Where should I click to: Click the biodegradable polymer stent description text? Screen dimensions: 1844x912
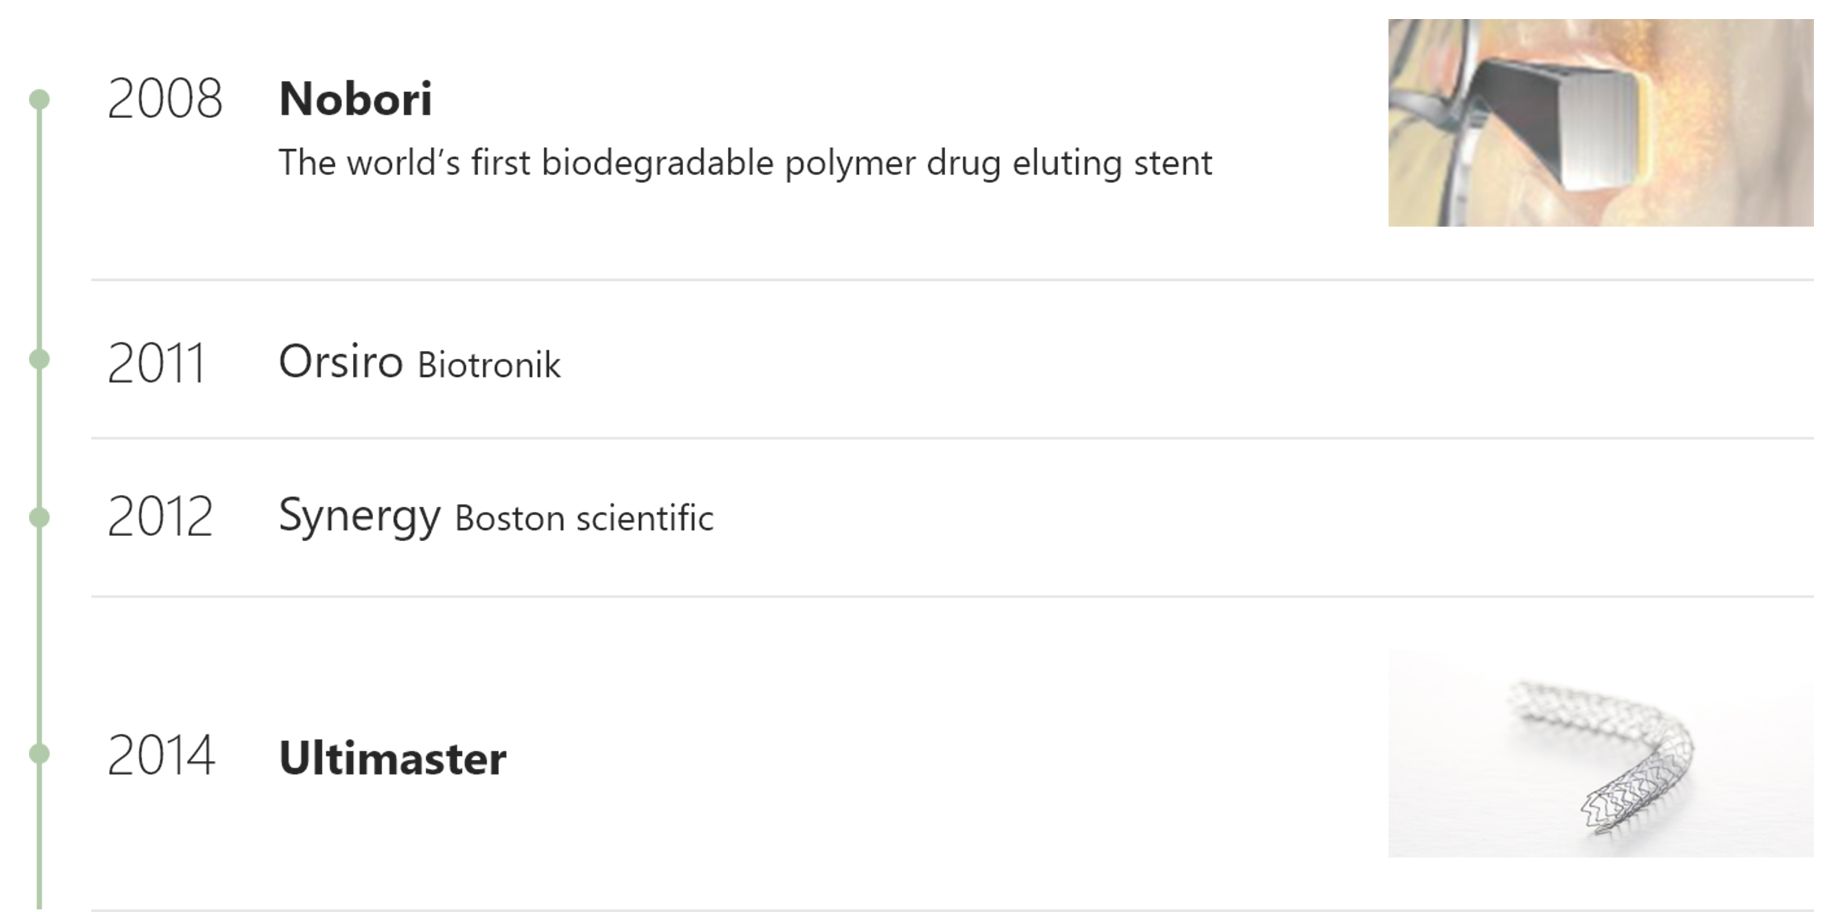click(745, 163)
